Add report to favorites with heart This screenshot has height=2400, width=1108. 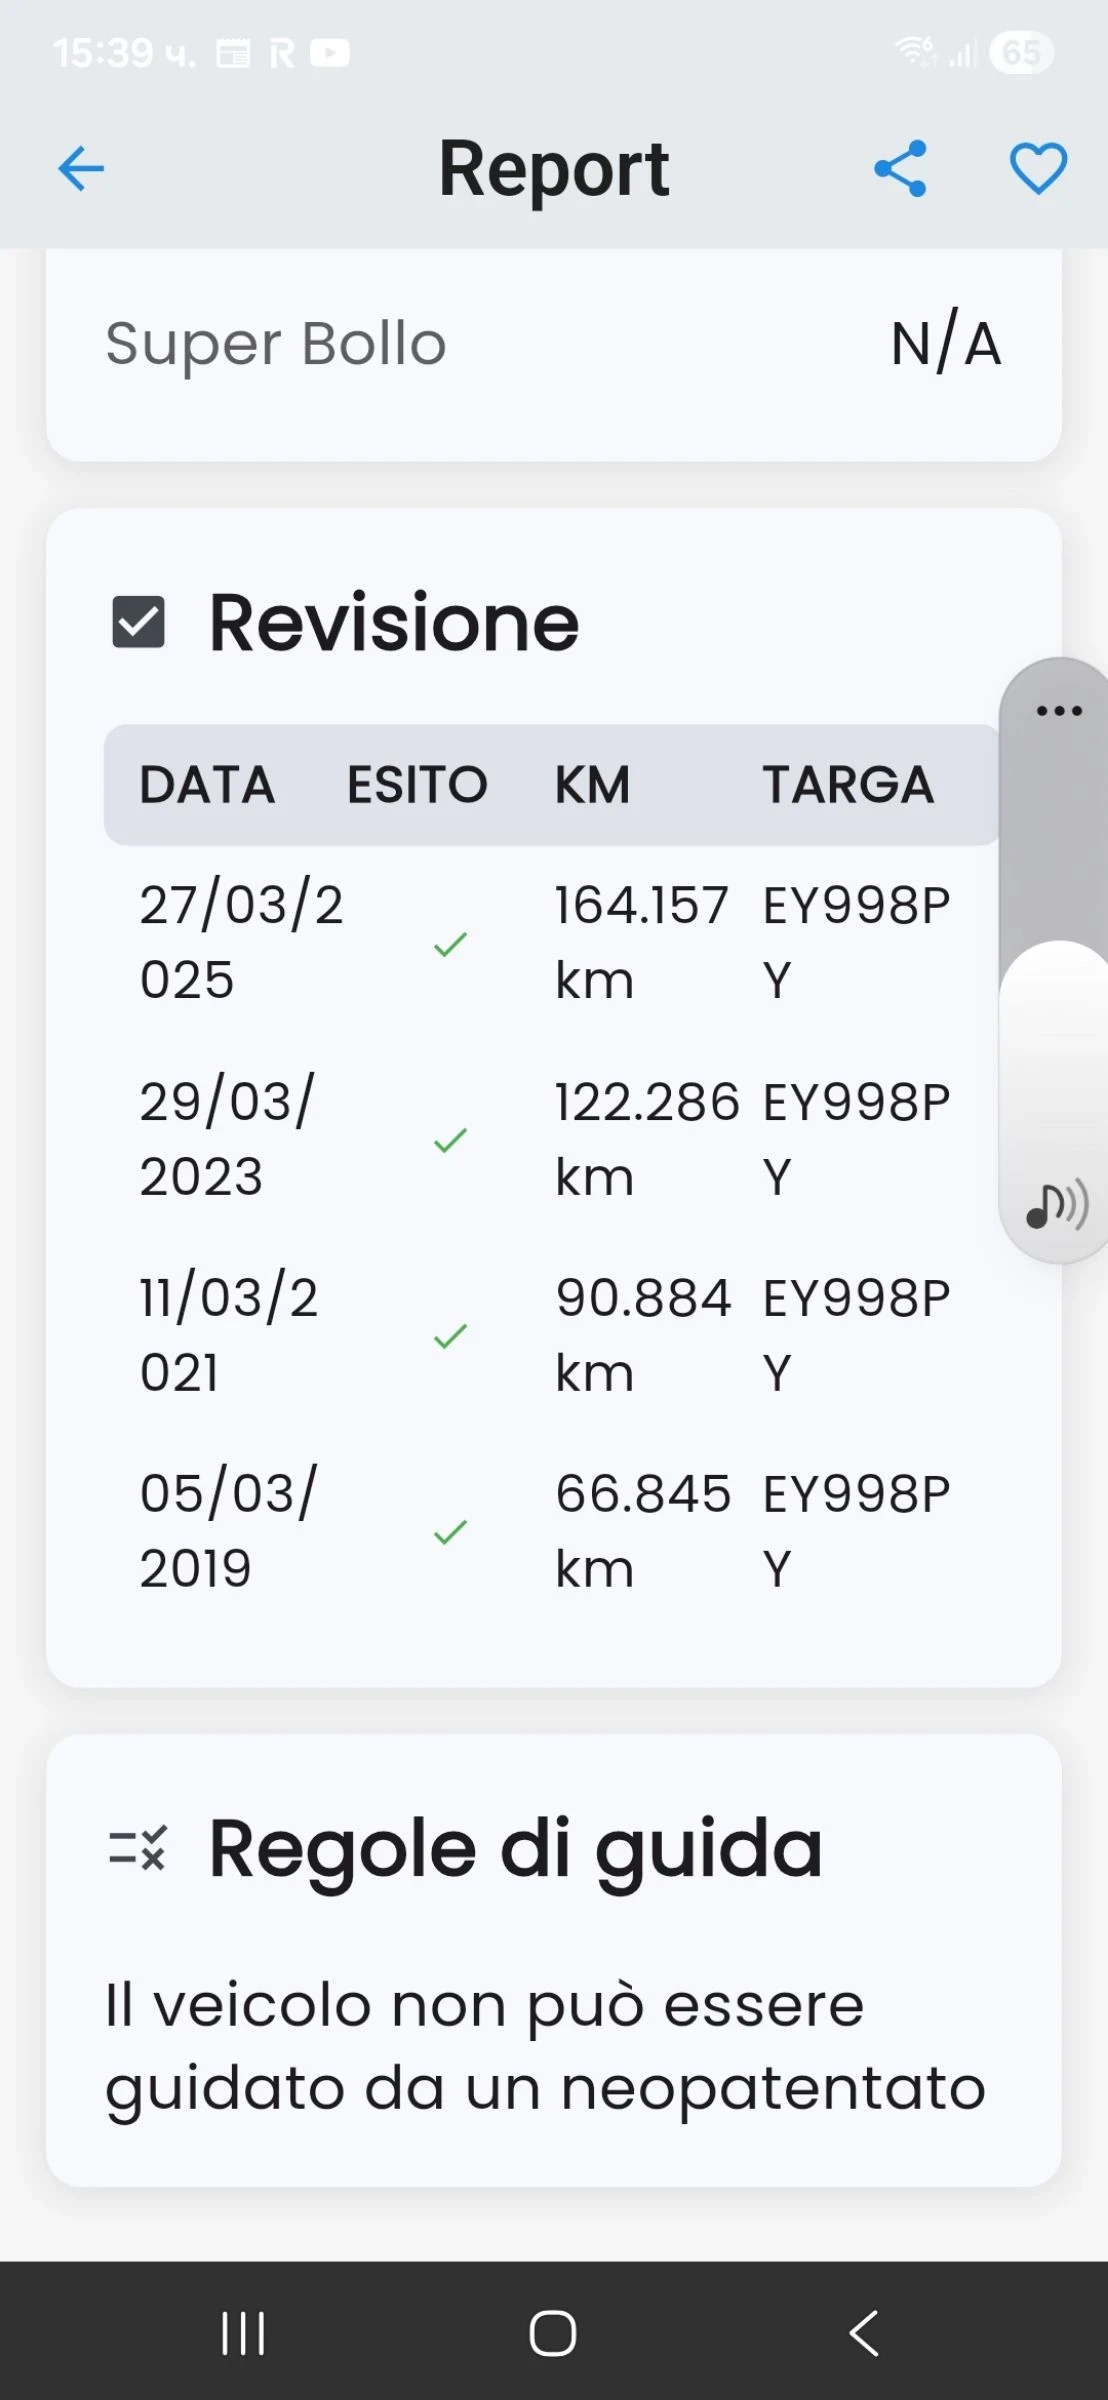[1038, 168]
